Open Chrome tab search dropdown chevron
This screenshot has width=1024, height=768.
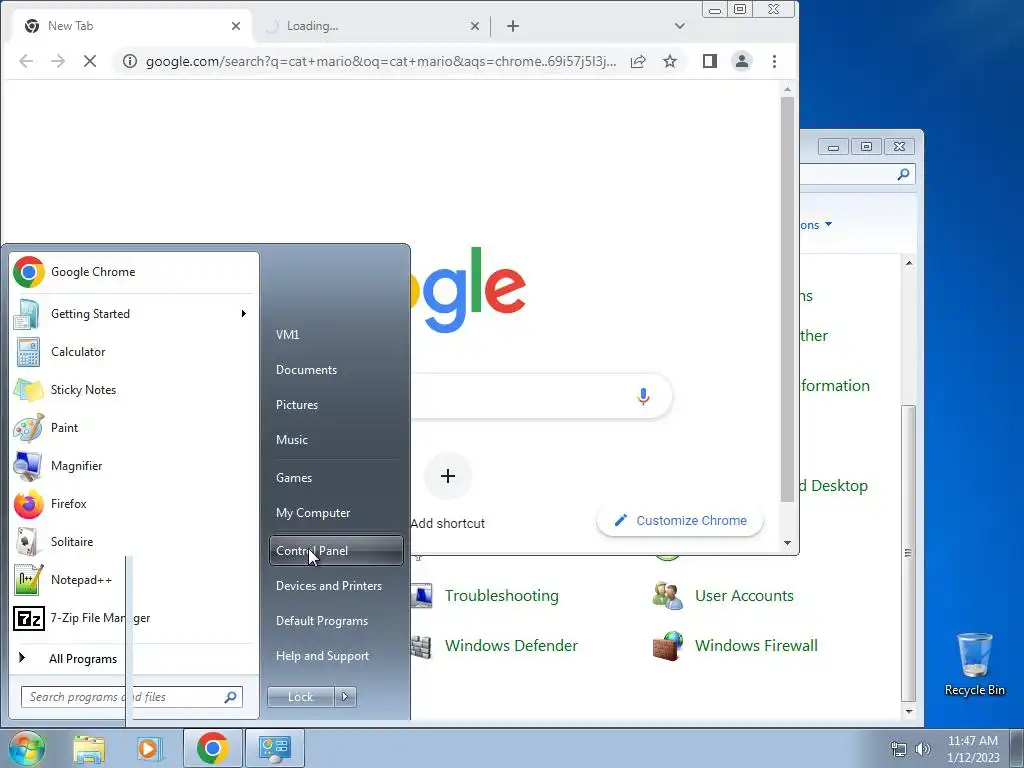coord(680,26)
